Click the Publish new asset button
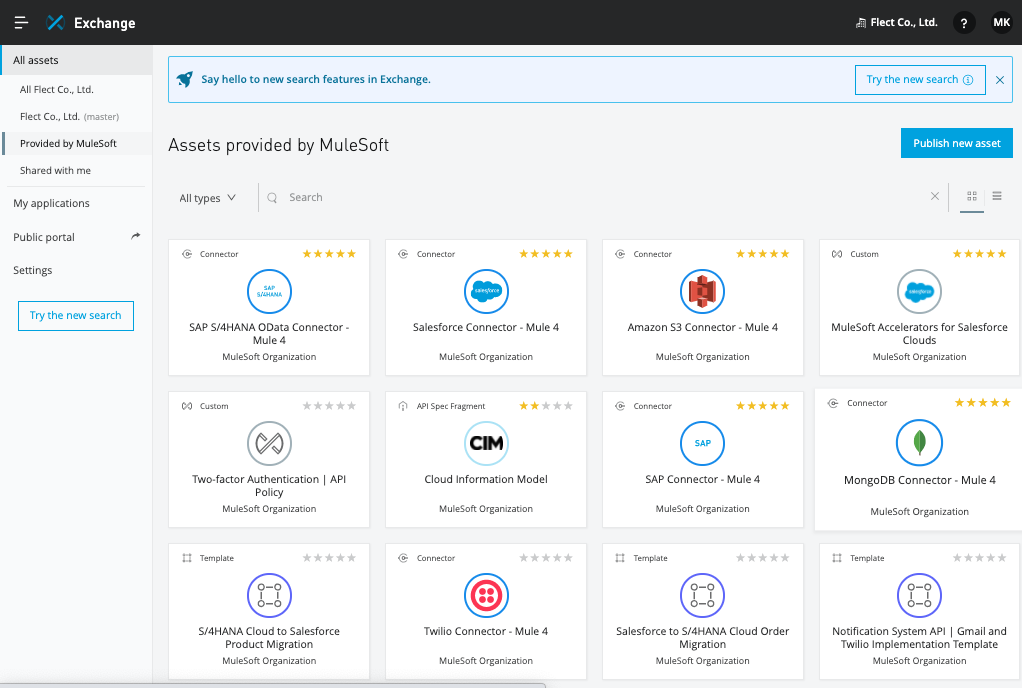Screen dimensions: 1022x688 tap(956, 143)
